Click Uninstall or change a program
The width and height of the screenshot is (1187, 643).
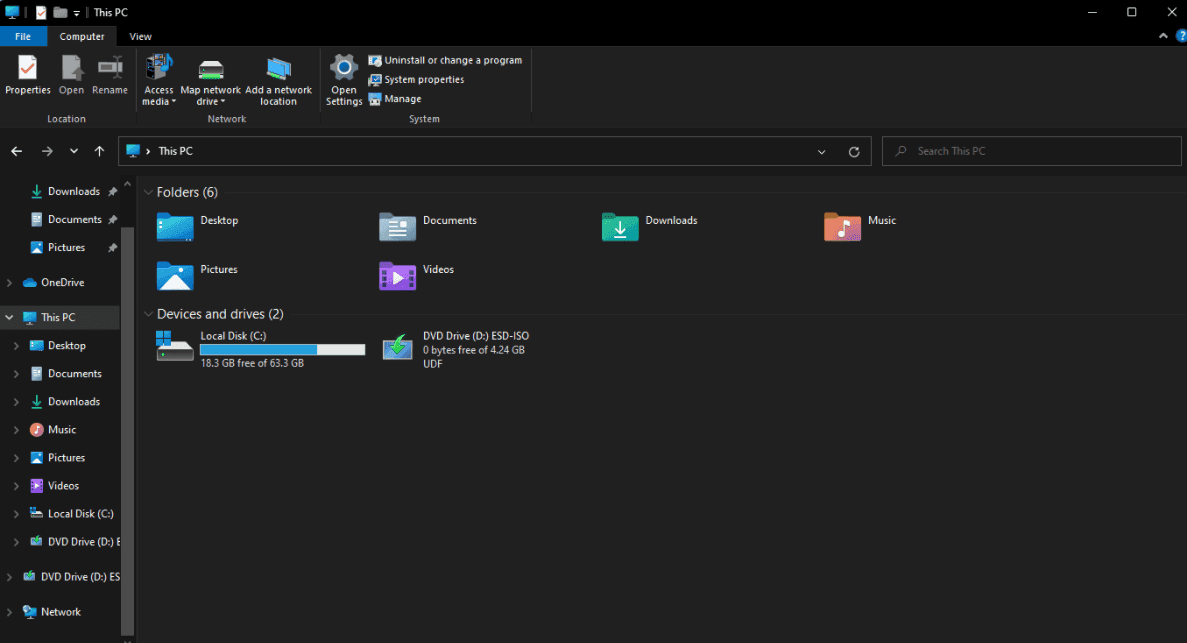tap(445, 60)
